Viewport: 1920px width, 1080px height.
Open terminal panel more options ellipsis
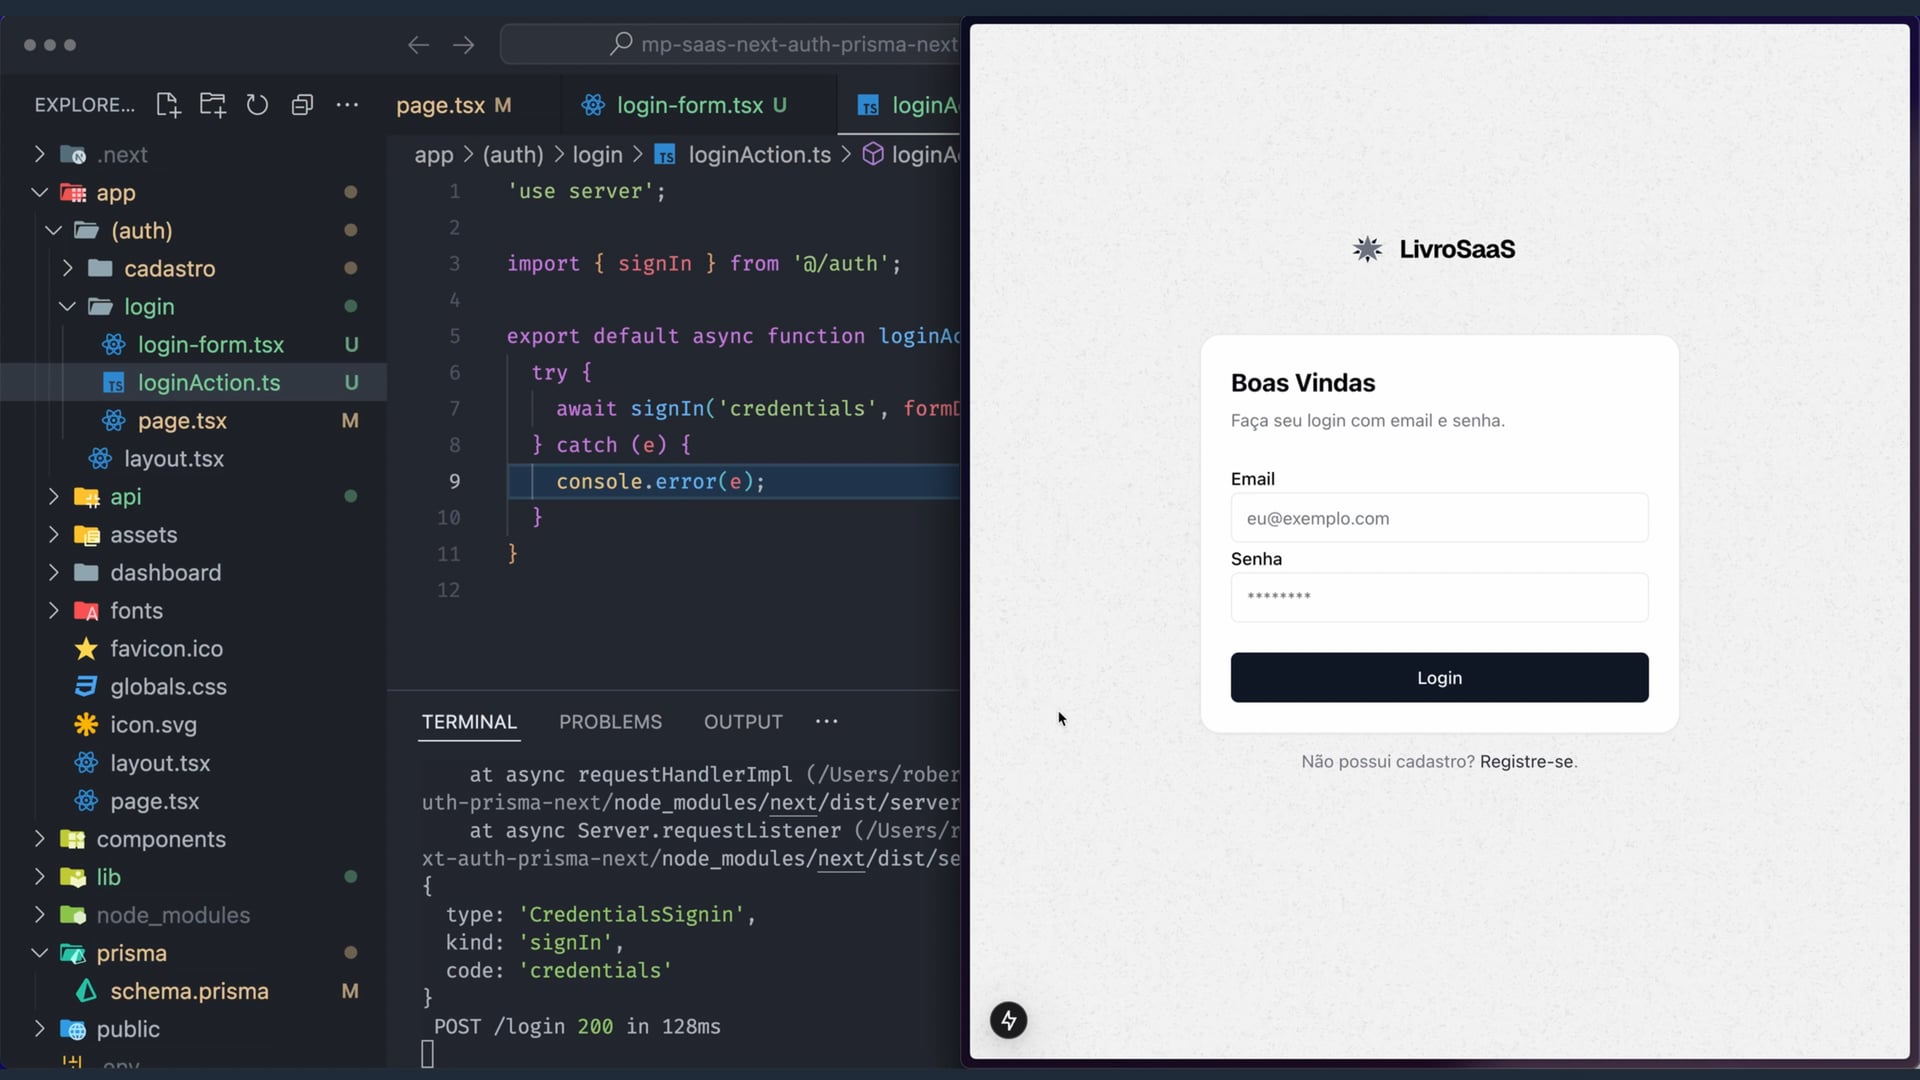point(826,721)
